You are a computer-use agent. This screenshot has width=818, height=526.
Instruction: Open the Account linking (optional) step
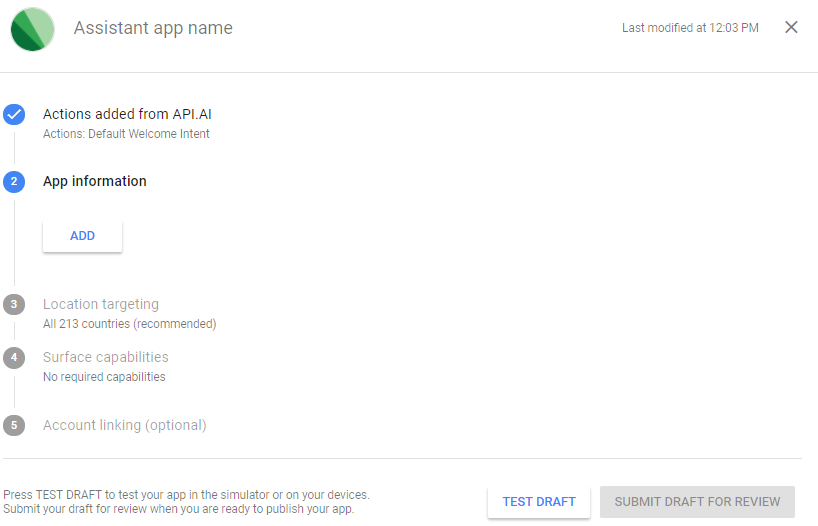pyautogui.click(x=125, y=425)
